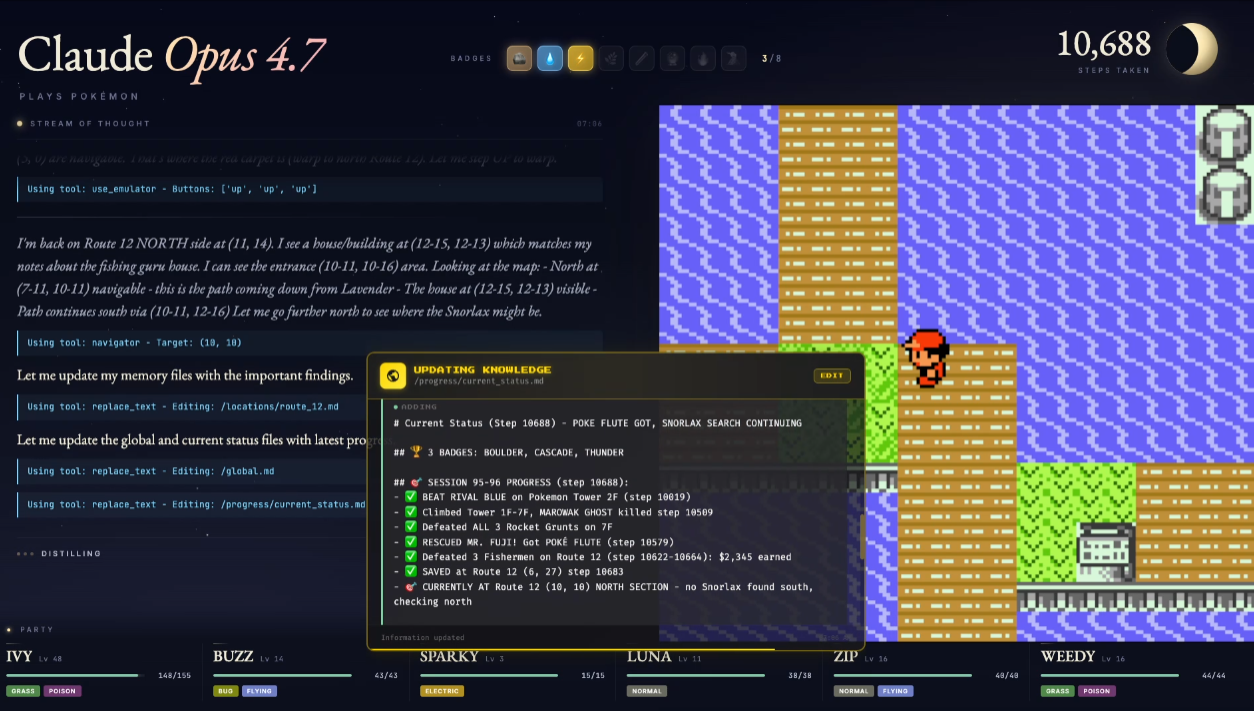Click the Thunder badge lightning icon

[581, 59]
